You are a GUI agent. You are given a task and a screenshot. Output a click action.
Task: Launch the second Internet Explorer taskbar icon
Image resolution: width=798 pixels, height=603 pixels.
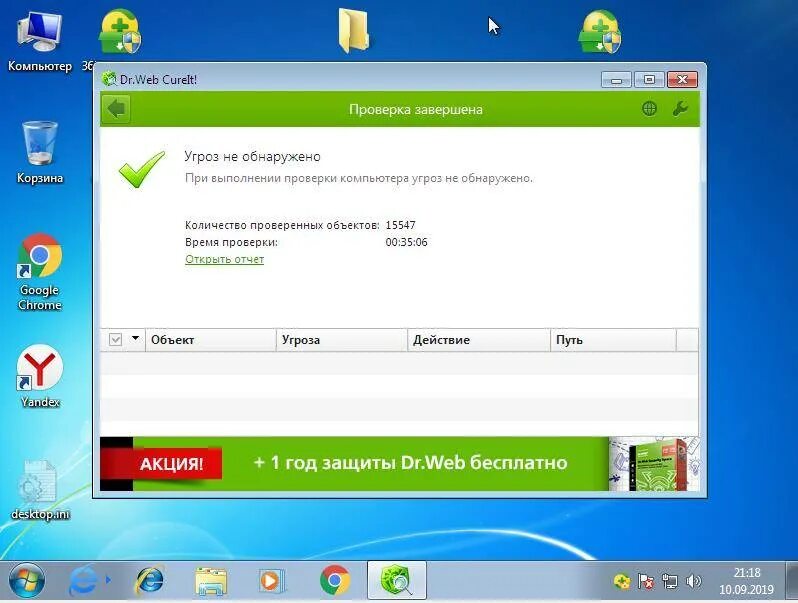(149, 581)
